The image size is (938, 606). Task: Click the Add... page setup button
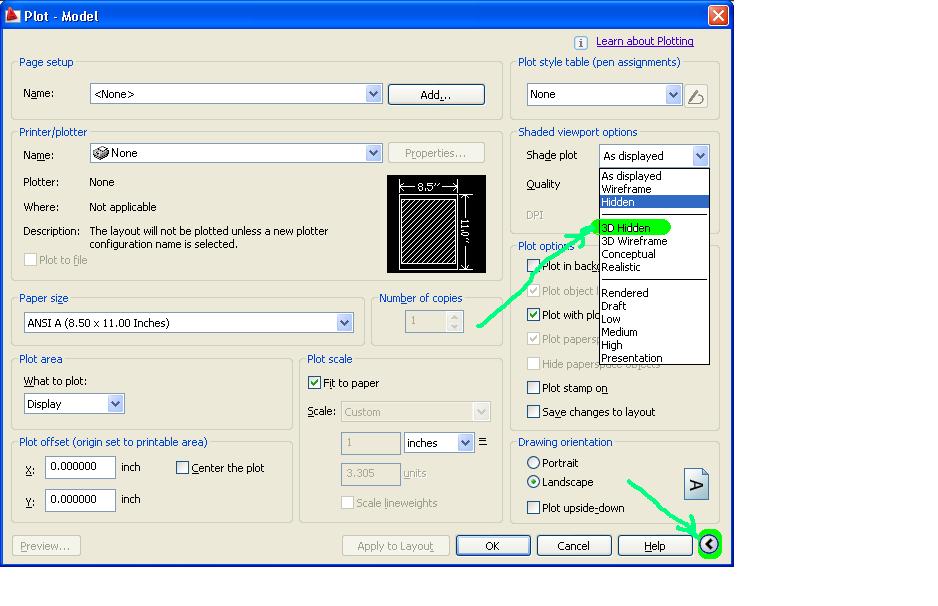coord(436,95)
